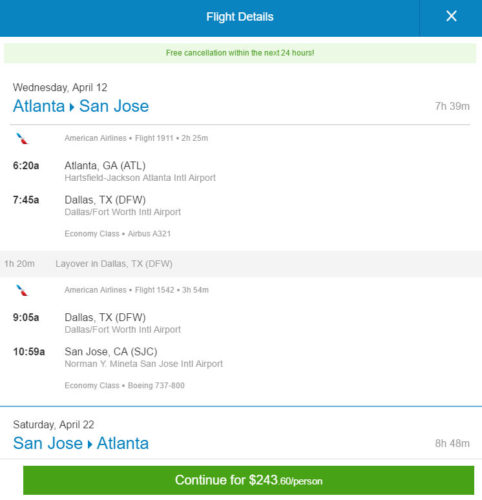This screenshot has height=500, width=482.
Task: Click Layover in Dallas, TX (DFW) row
Action: coord(241,264)
